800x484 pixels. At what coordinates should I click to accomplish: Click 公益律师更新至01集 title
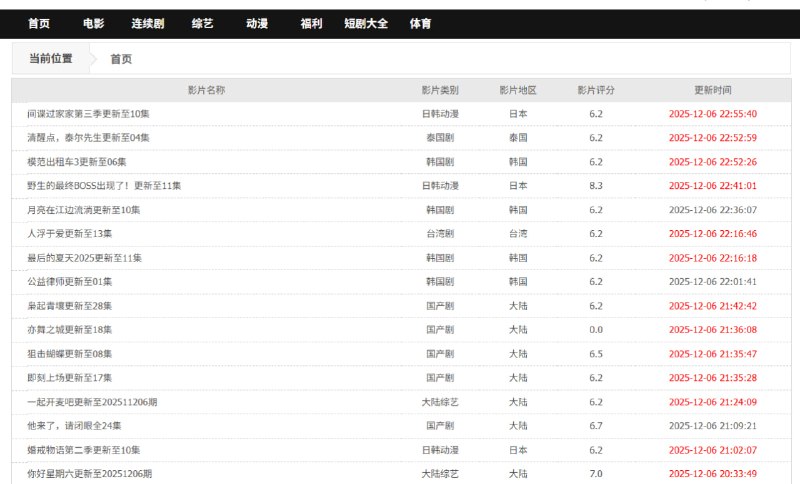click(69, 282)
